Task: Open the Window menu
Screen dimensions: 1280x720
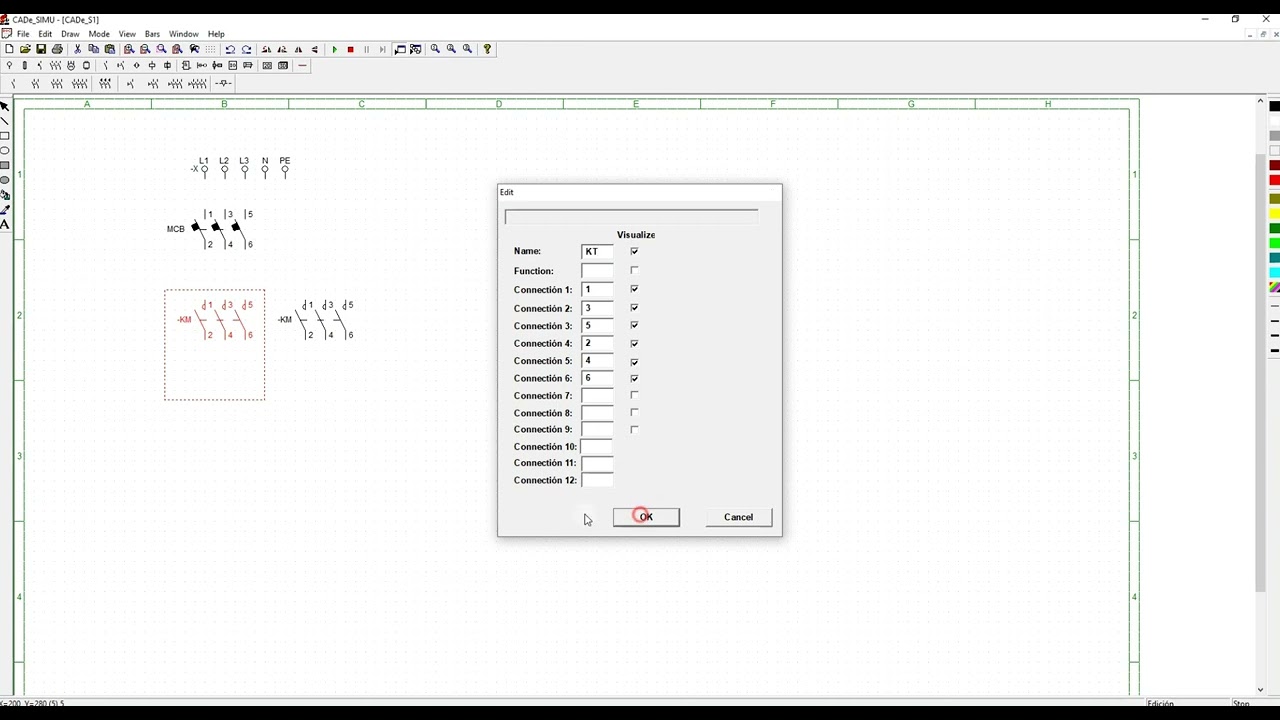Action: [184, 34]
